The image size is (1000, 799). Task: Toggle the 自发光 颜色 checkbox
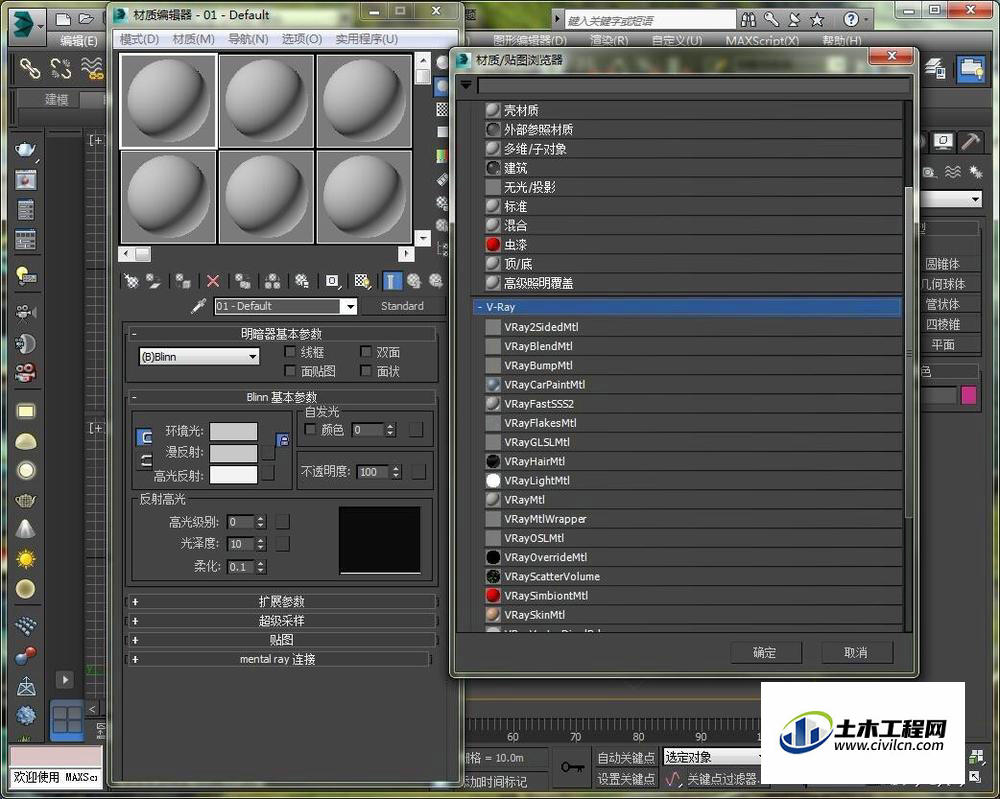311,430
